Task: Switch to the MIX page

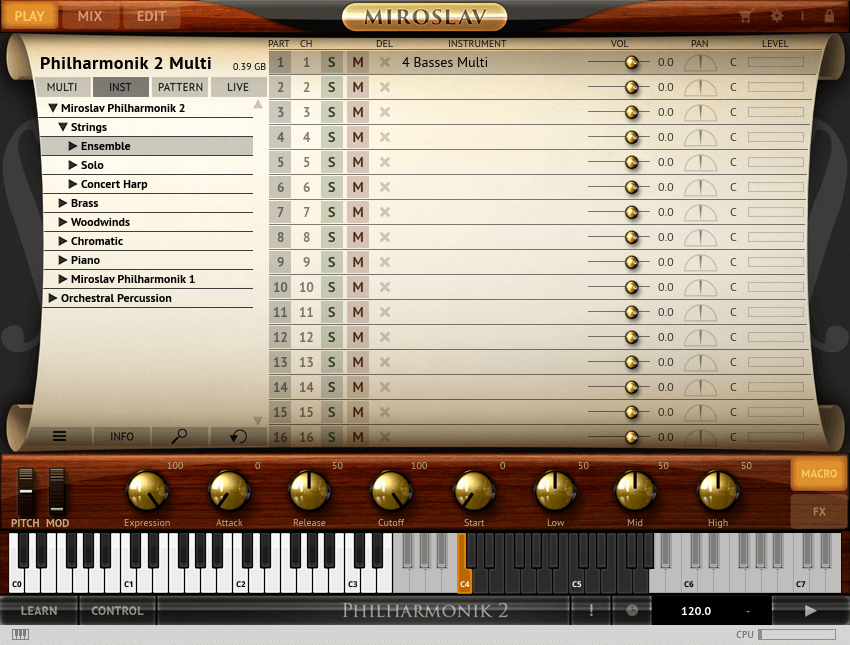Action: click(89, 16)
